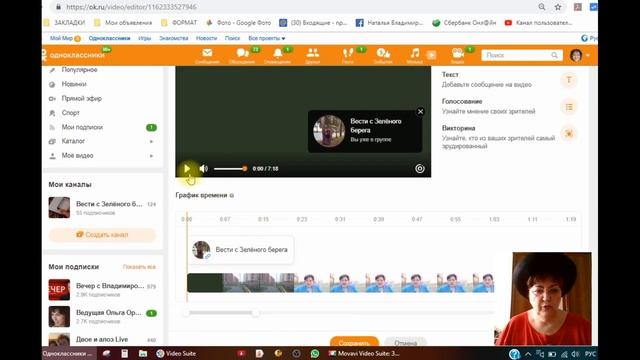This screenshot has height=360, width=640.
Task: Click the График времени help icon
Action: point(231,196)
